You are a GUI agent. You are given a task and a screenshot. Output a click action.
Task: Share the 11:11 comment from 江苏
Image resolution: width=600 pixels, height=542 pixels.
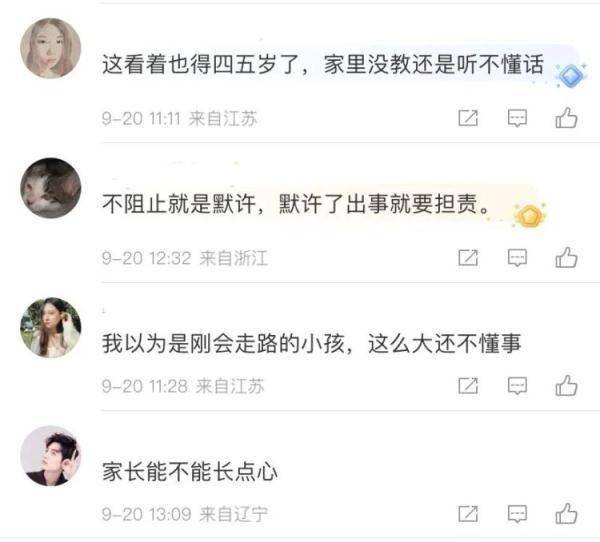click(x=468, y=118)
